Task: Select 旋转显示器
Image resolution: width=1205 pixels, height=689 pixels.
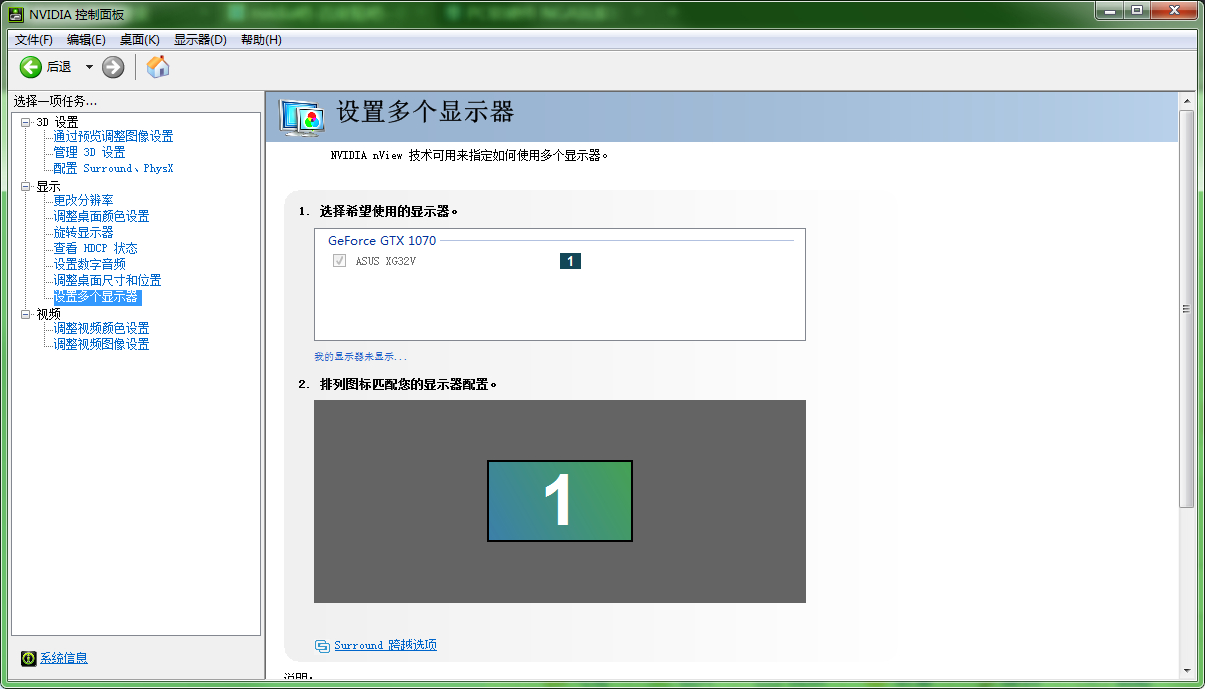Action: pos(83,232)
